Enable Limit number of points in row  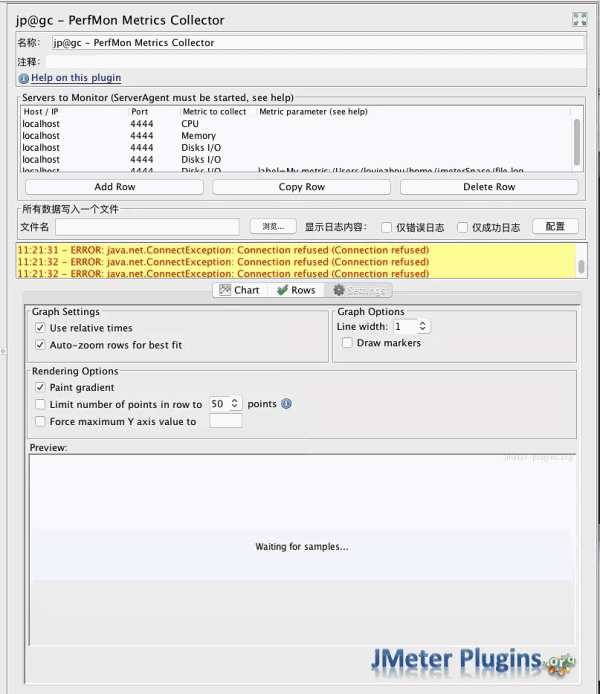(x=40, y=404)
